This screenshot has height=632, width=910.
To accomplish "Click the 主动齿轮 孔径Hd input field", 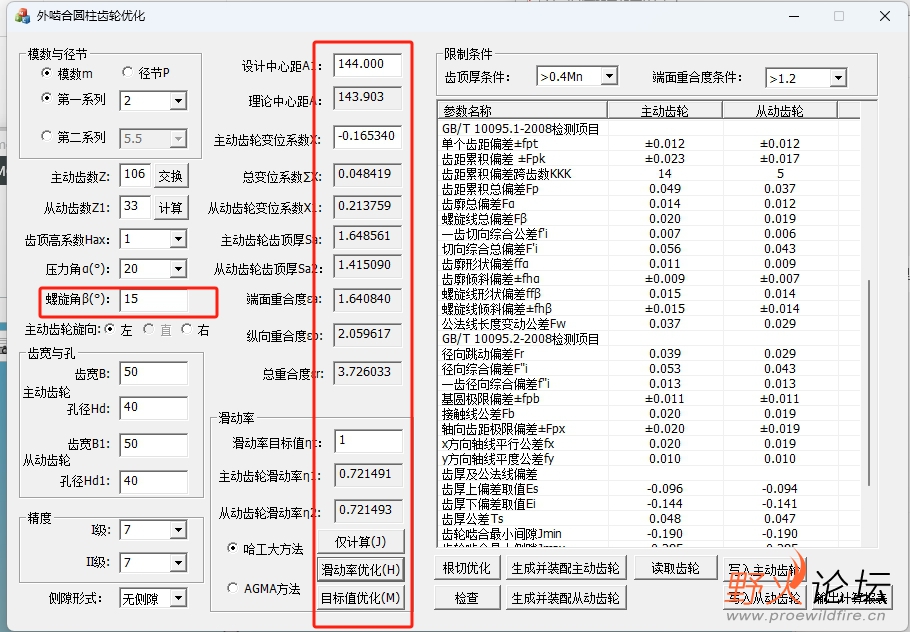I will click(154, 407).
